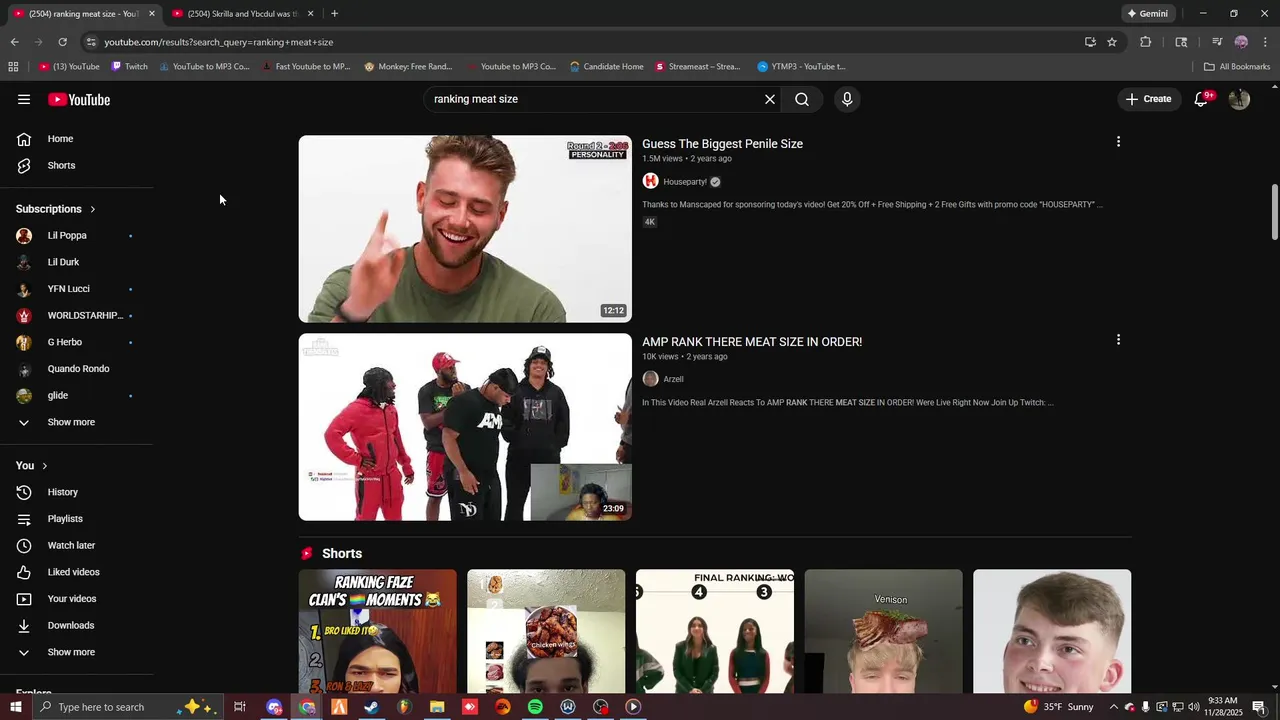Open the Chicken wings short

546,632
